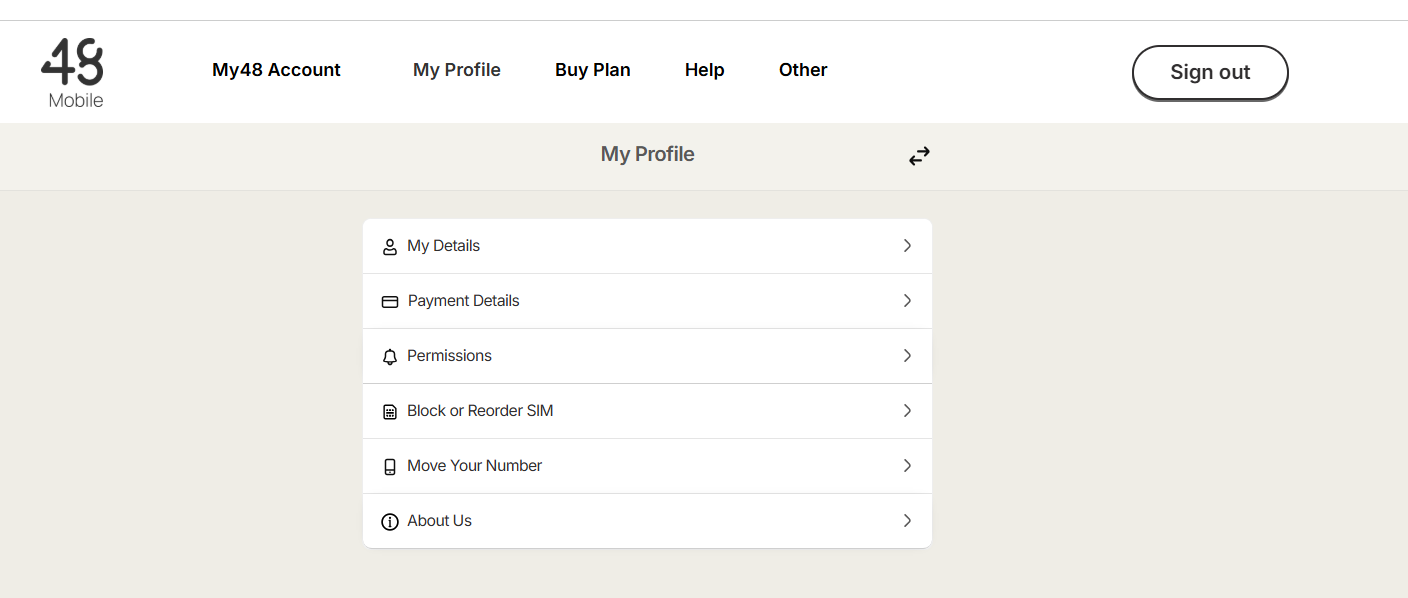1408x598 pixels.
Task: Click the info icon next to About Us
Action: coord(390,522)
